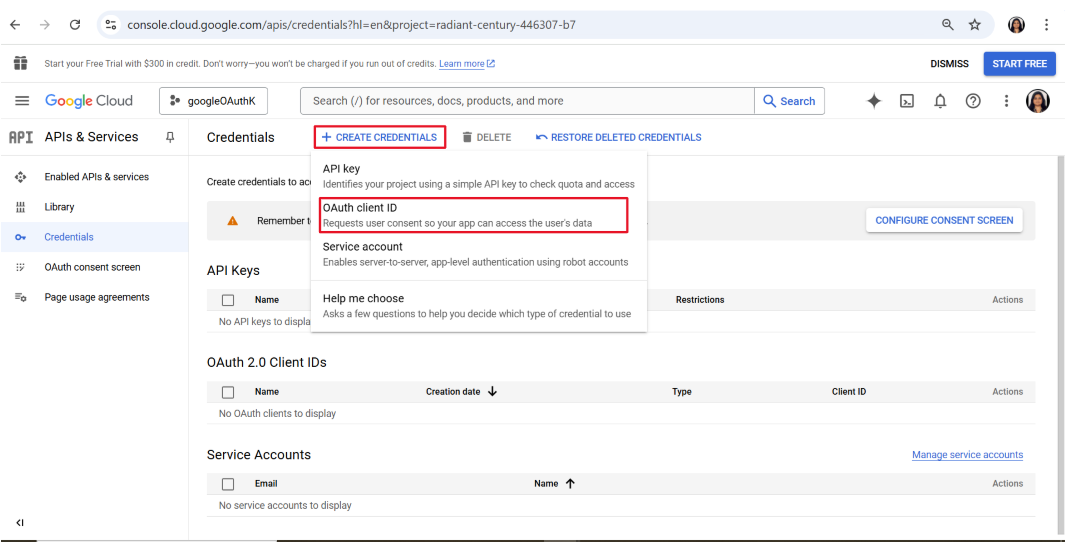Select all OAuth 2.0 Client IDs checkbox
Image resolution: width=1069 pixels, height=542 pixels.
pos(228,392)
